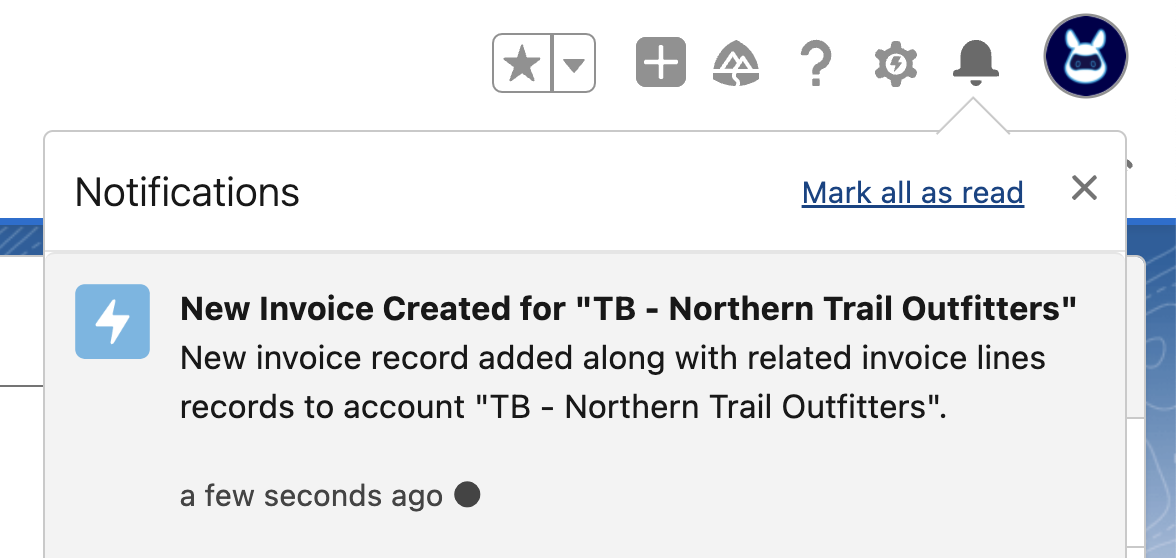The image size is (1176, 558).
Task: Click the star favorites icon
Action: click(523, 64)
